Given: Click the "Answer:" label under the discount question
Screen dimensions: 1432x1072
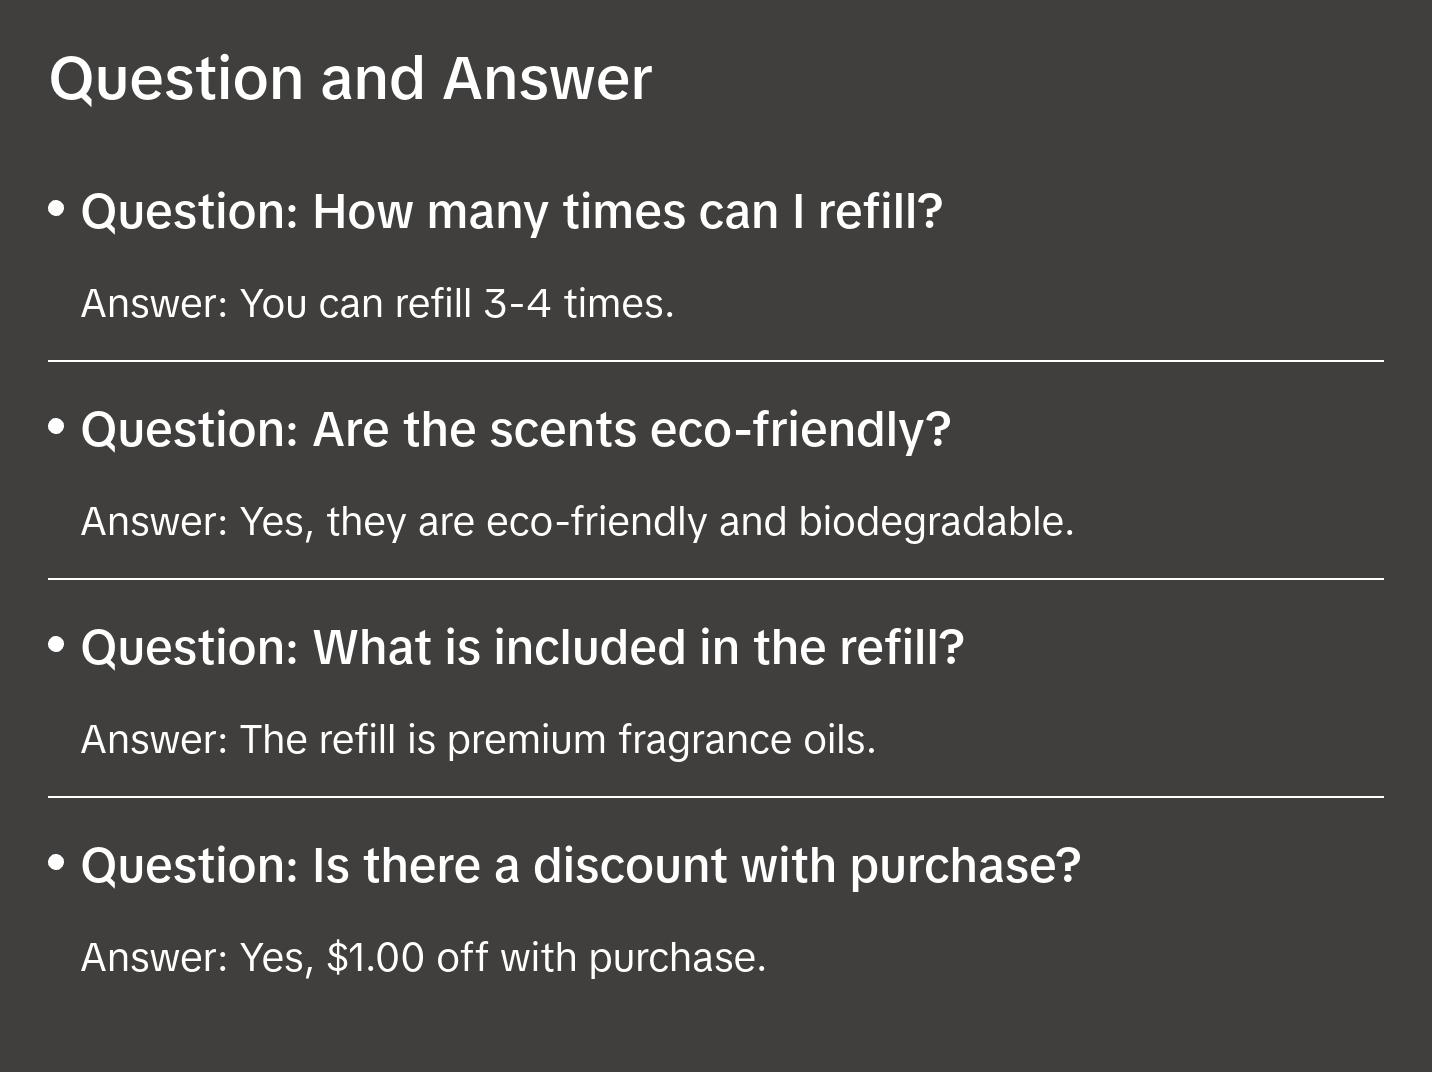Looking at the screenshot, I should 155,958.
